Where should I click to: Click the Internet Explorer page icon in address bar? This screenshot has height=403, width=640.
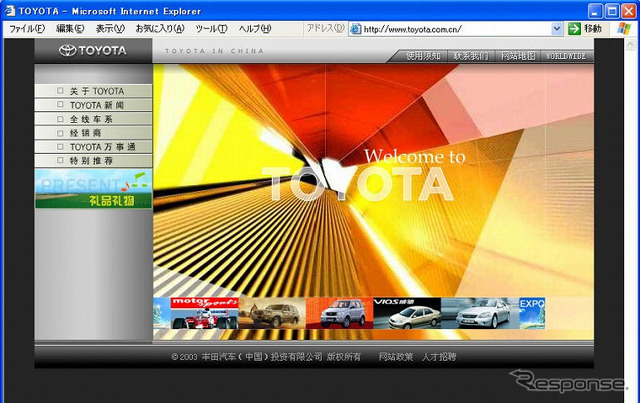point(356,29)
